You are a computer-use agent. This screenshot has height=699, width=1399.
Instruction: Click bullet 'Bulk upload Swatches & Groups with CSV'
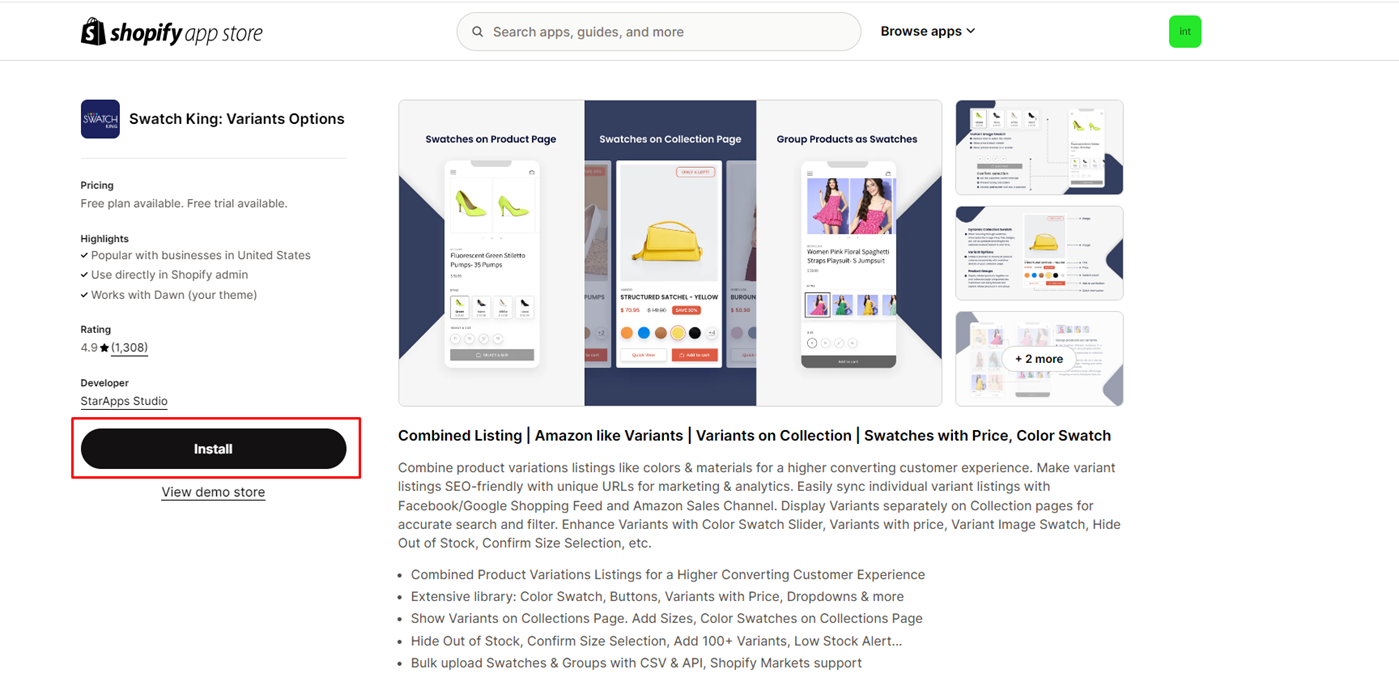636,663
